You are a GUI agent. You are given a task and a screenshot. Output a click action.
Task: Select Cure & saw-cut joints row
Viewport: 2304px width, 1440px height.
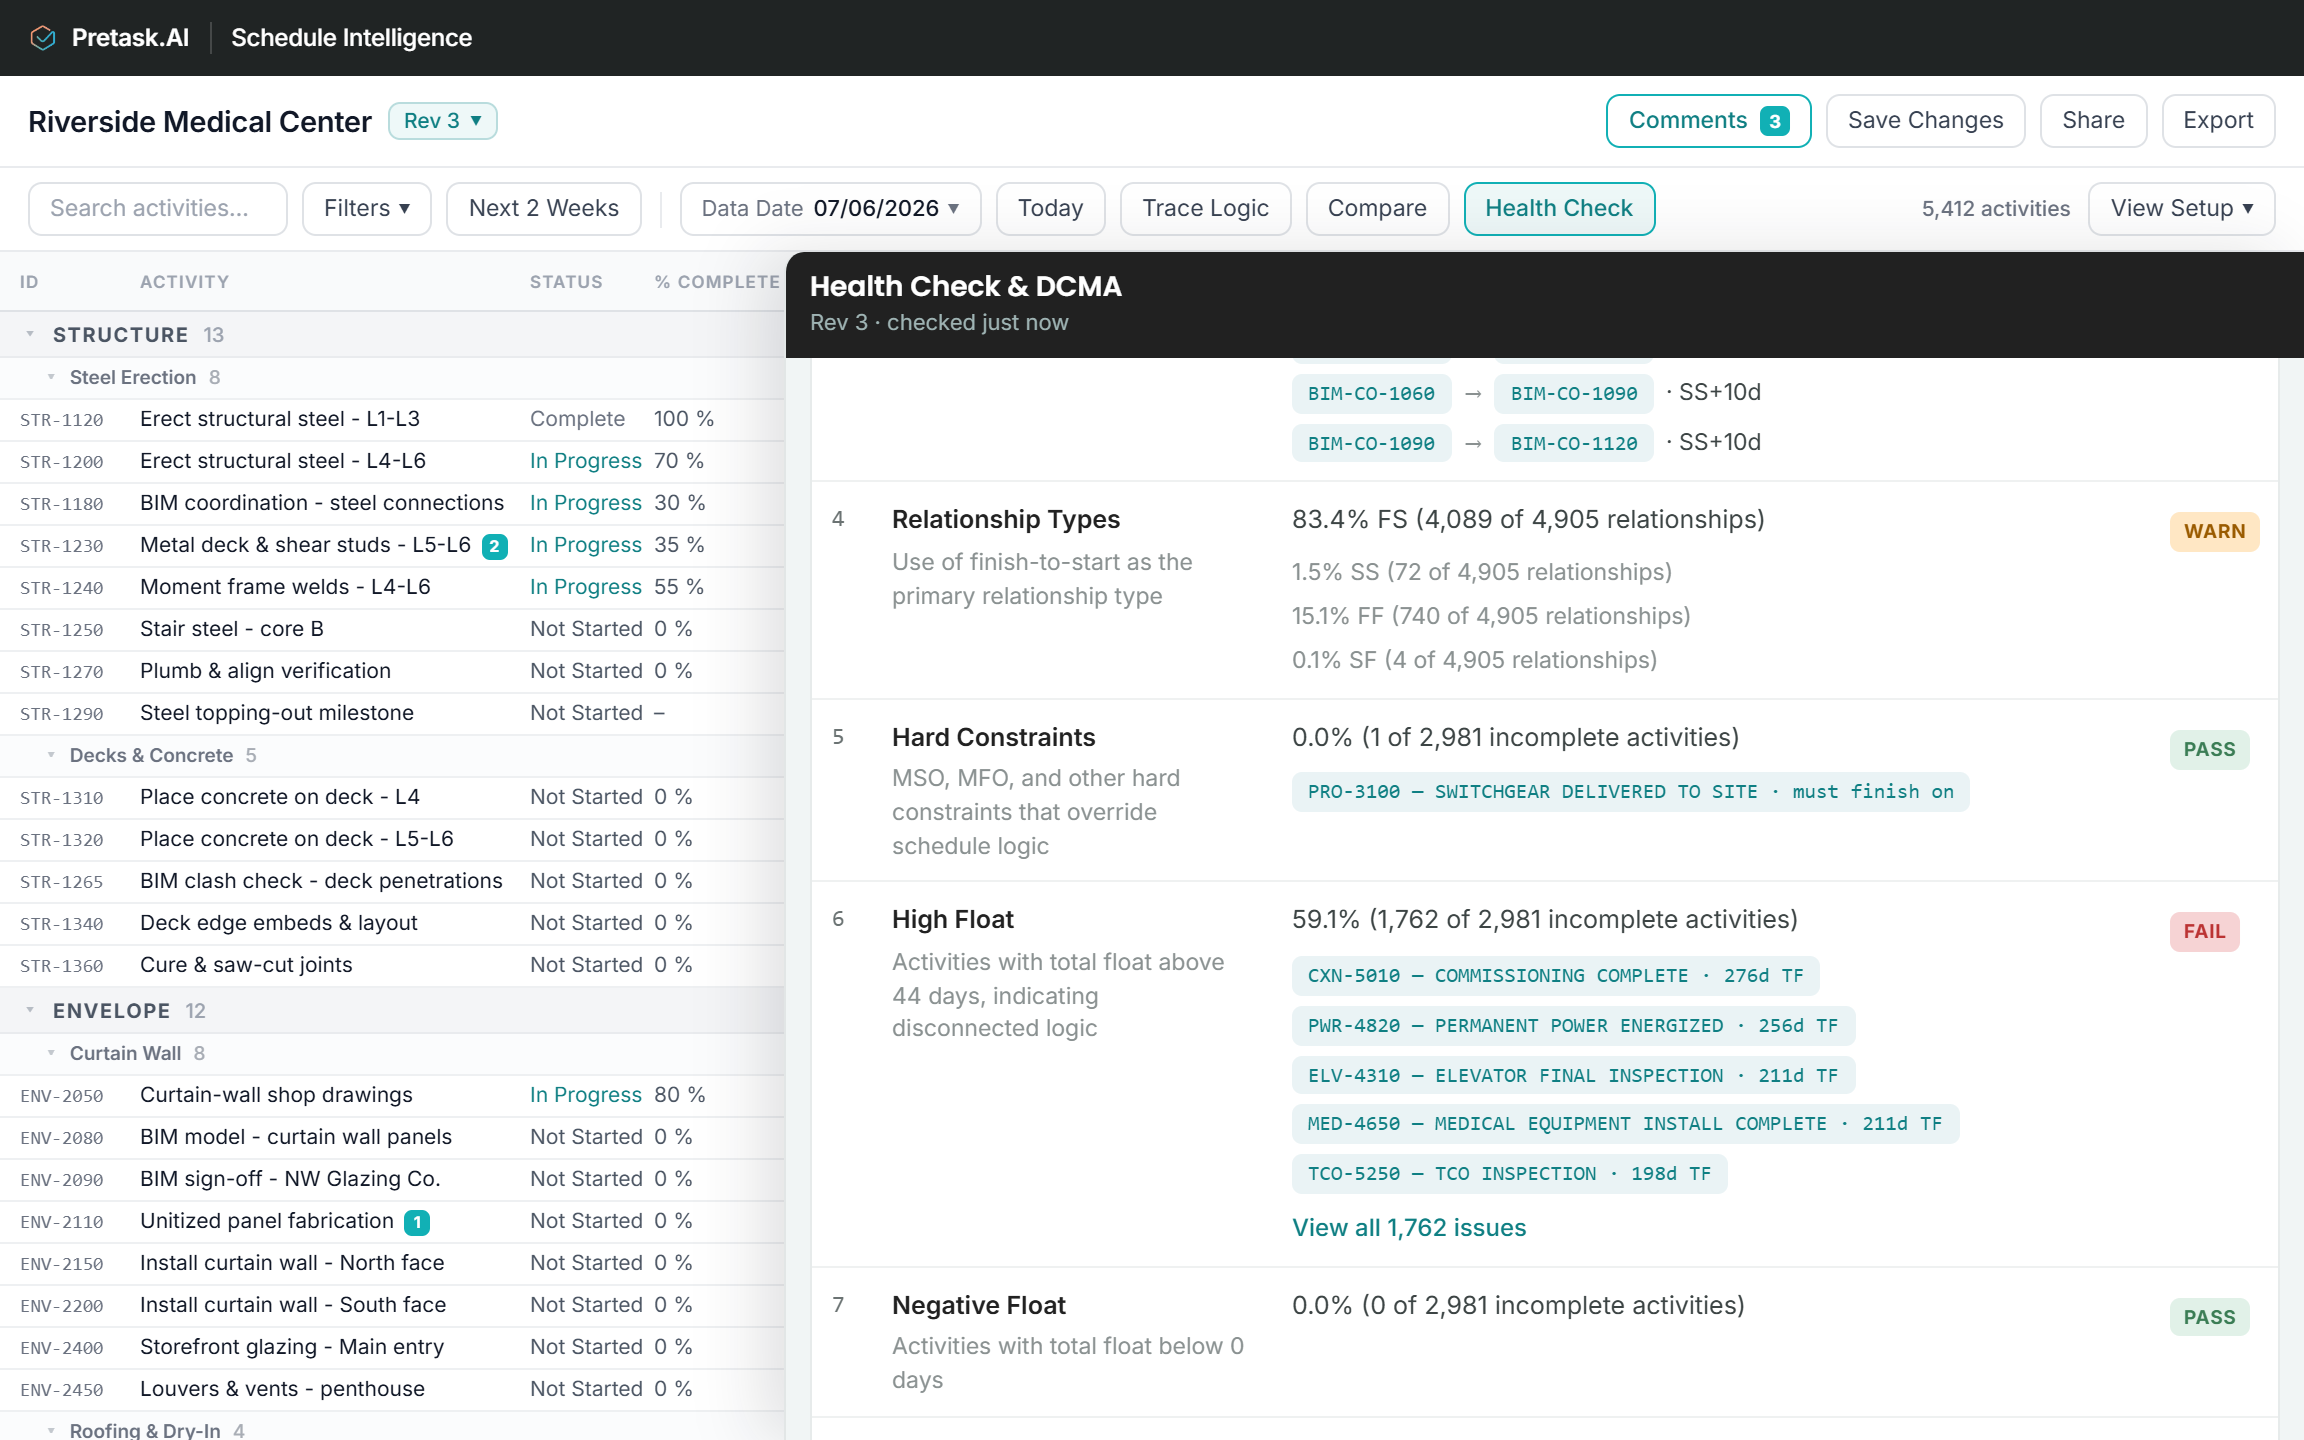[x=392, y=965]
